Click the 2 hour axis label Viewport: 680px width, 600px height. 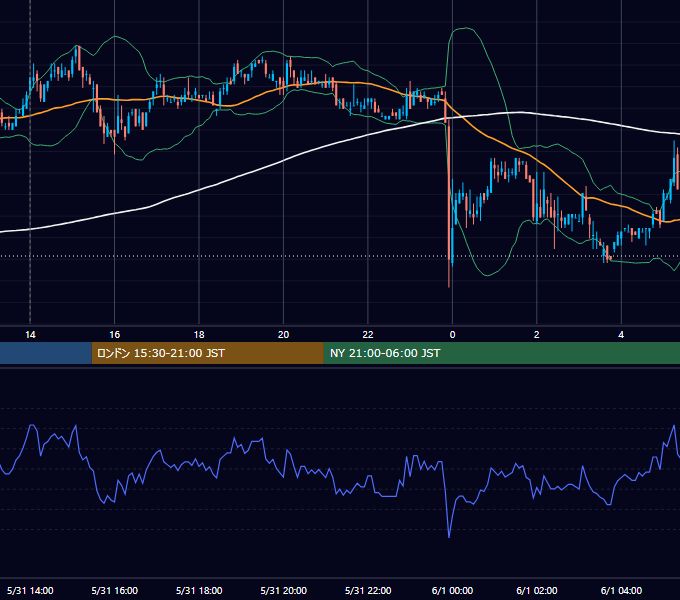click(x=536, y=335)
